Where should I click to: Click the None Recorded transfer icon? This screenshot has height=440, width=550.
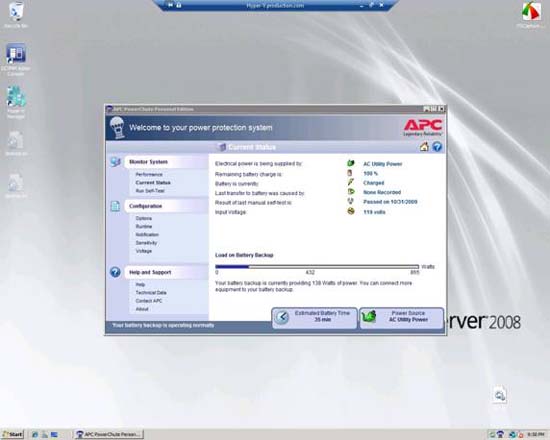pos(351,192)
